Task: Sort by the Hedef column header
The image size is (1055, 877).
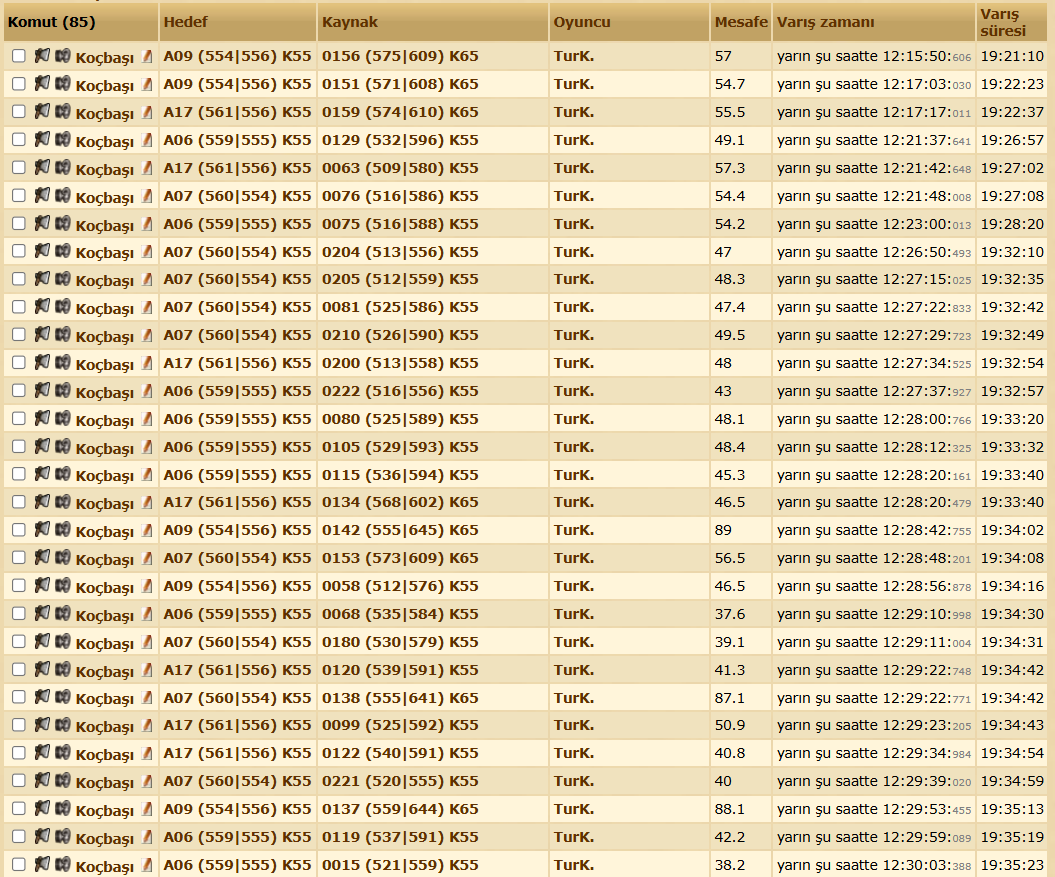Action: pyautogui.click(x=186, y=22)
